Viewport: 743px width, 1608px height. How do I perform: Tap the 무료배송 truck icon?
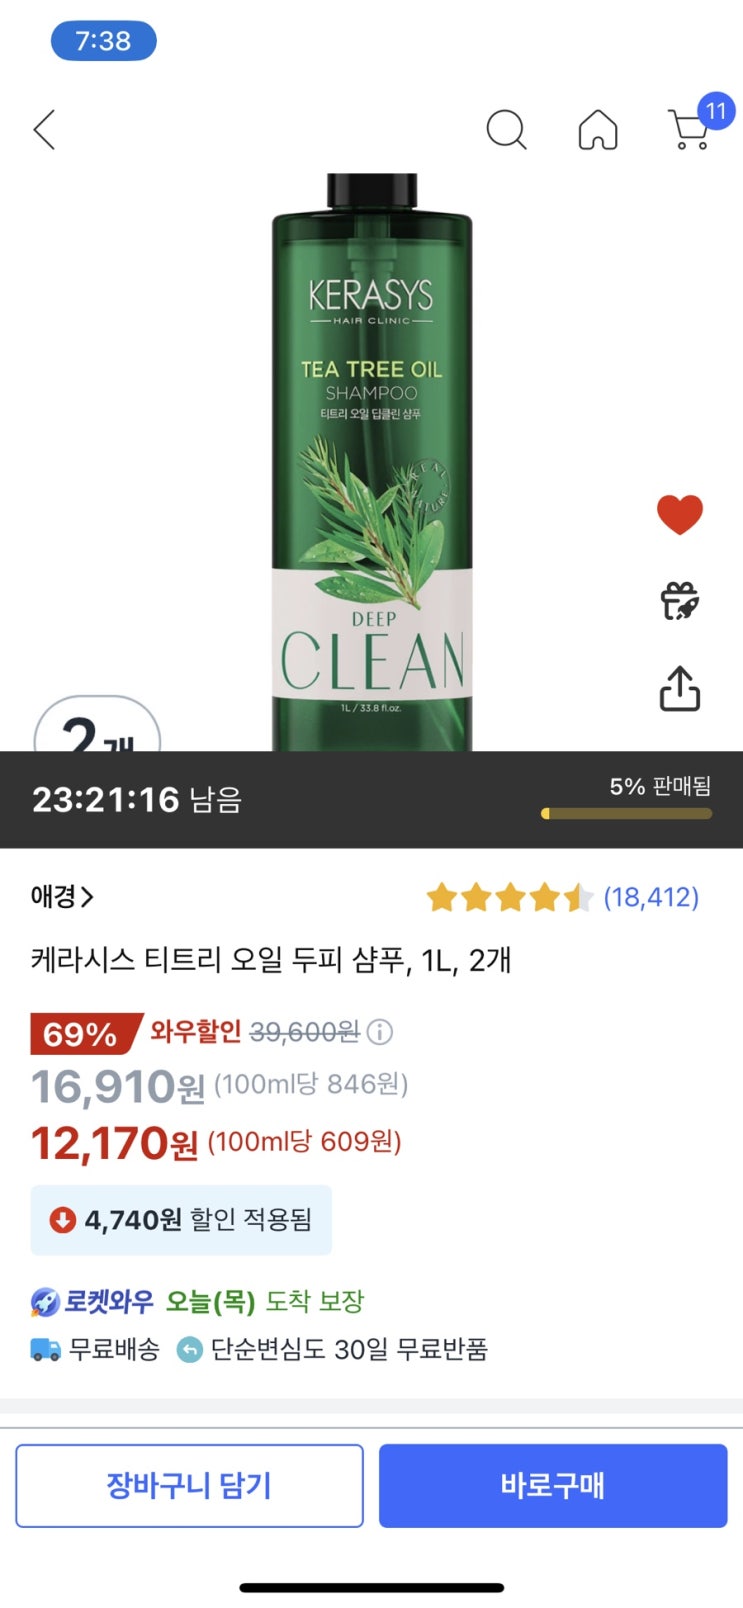pyautogui.click(x=46, y=1349)
